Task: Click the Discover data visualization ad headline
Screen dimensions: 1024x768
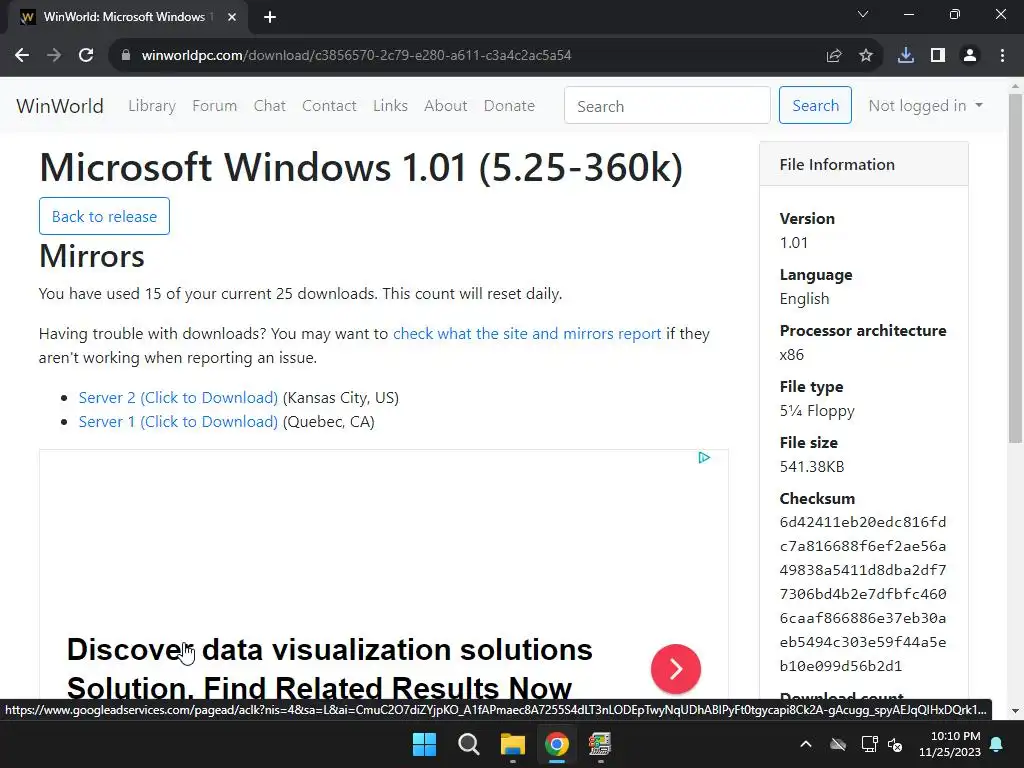Action: click(330, 668)
